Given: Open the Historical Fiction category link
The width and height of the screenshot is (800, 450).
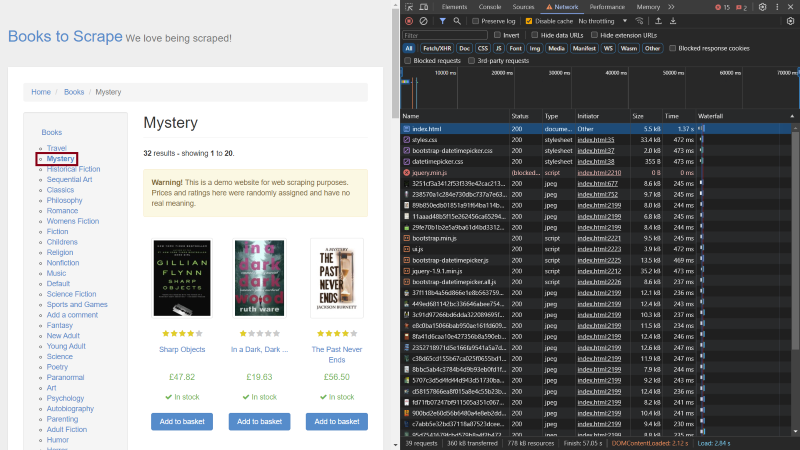Looking at the screenshot, I should (x=73, y=169).
